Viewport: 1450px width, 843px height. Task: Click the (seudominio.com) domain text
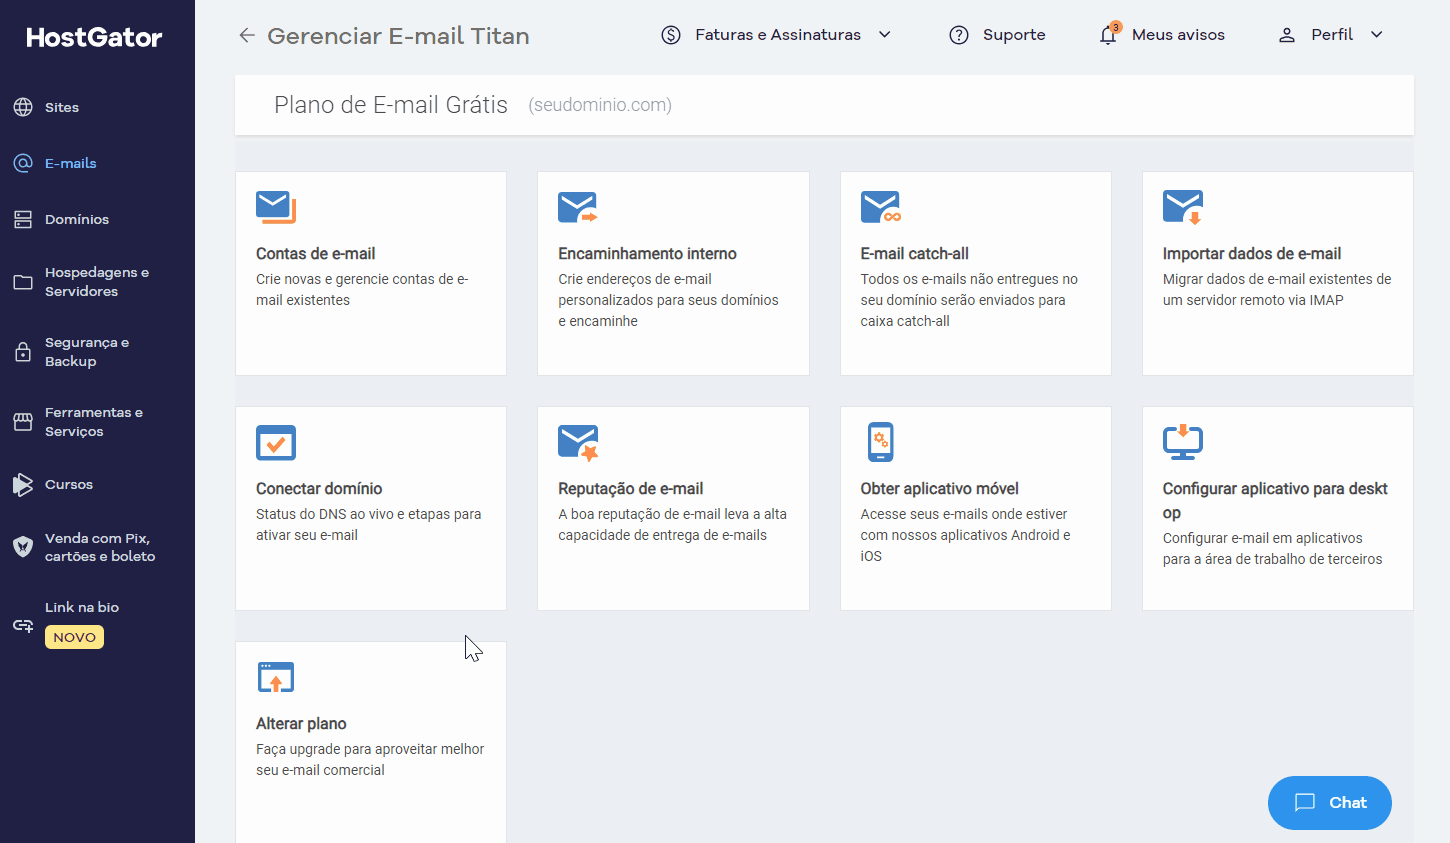click(600, 105)
